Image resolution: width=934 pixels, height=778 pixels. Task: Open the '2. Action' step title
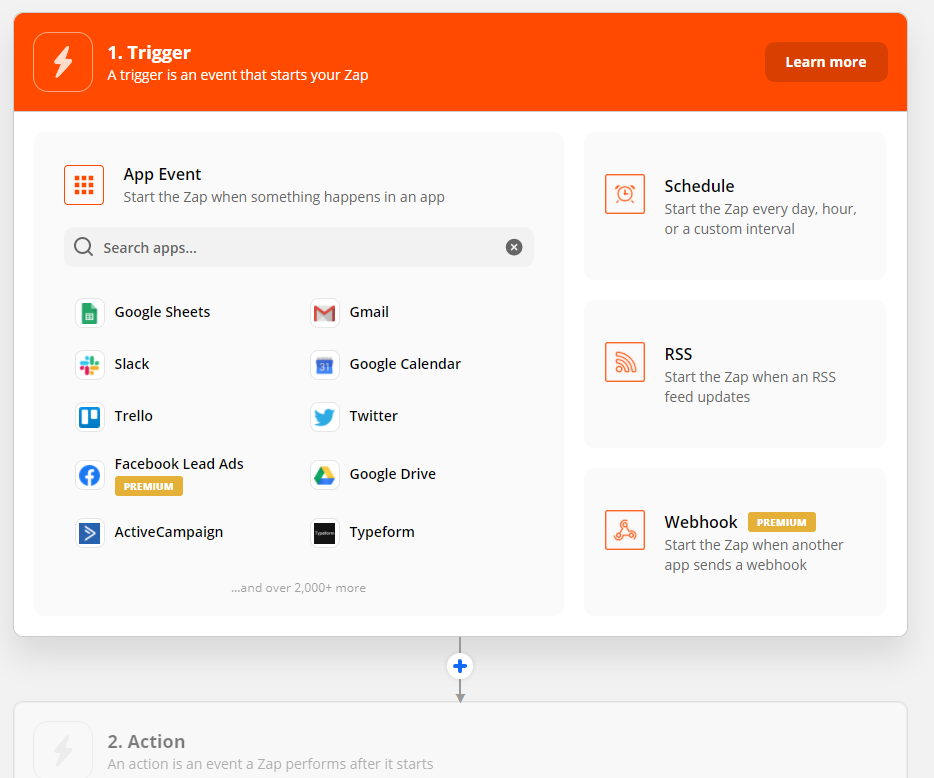pyautogui.click(x=146, y=741)
